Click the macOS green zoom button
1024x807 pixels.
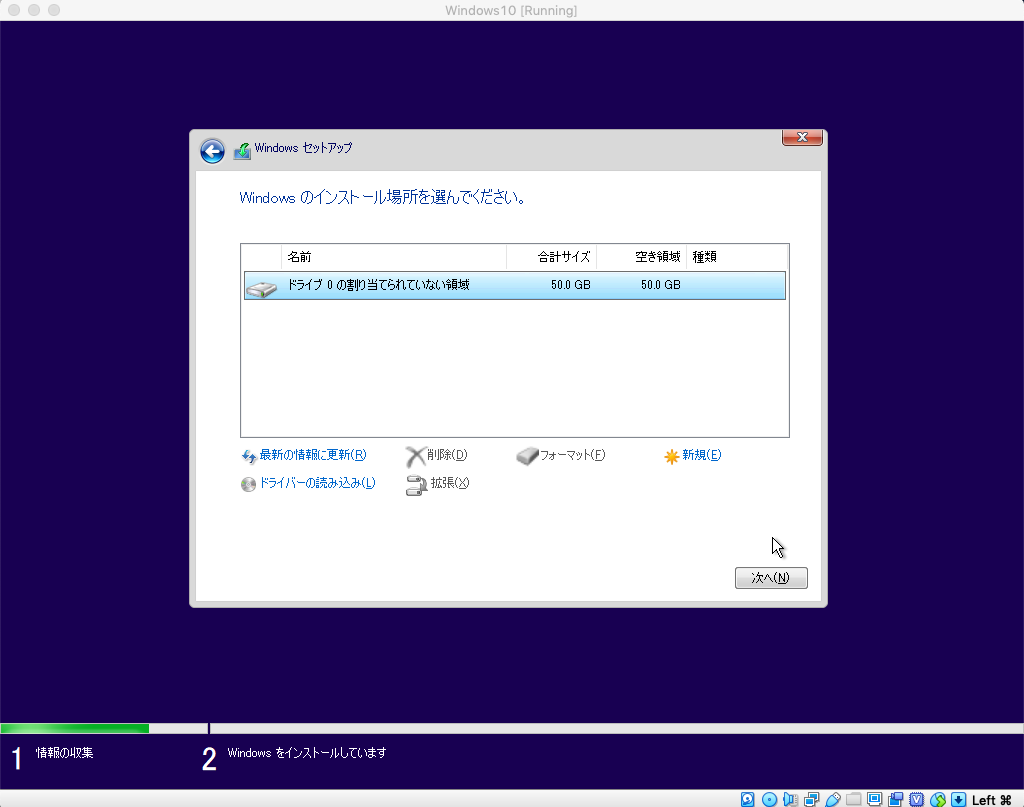tap(54, 10)
